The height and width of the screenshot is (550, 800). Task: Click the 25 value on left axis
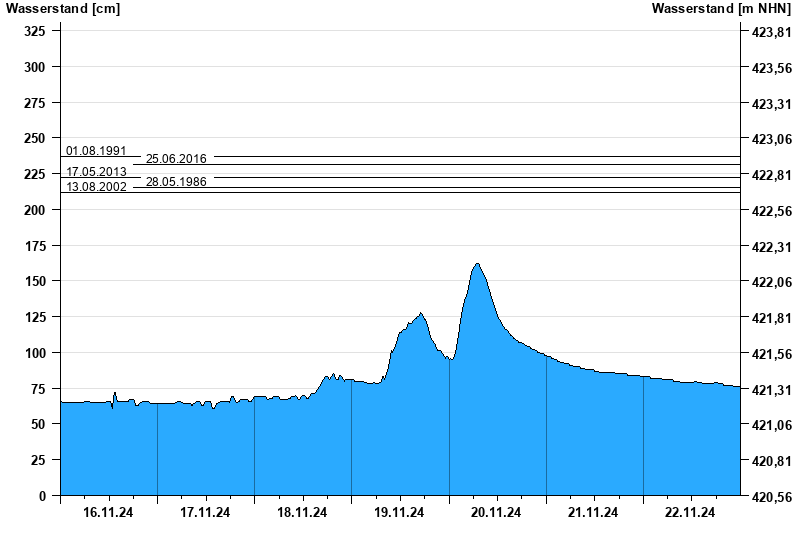click(38, 460)
